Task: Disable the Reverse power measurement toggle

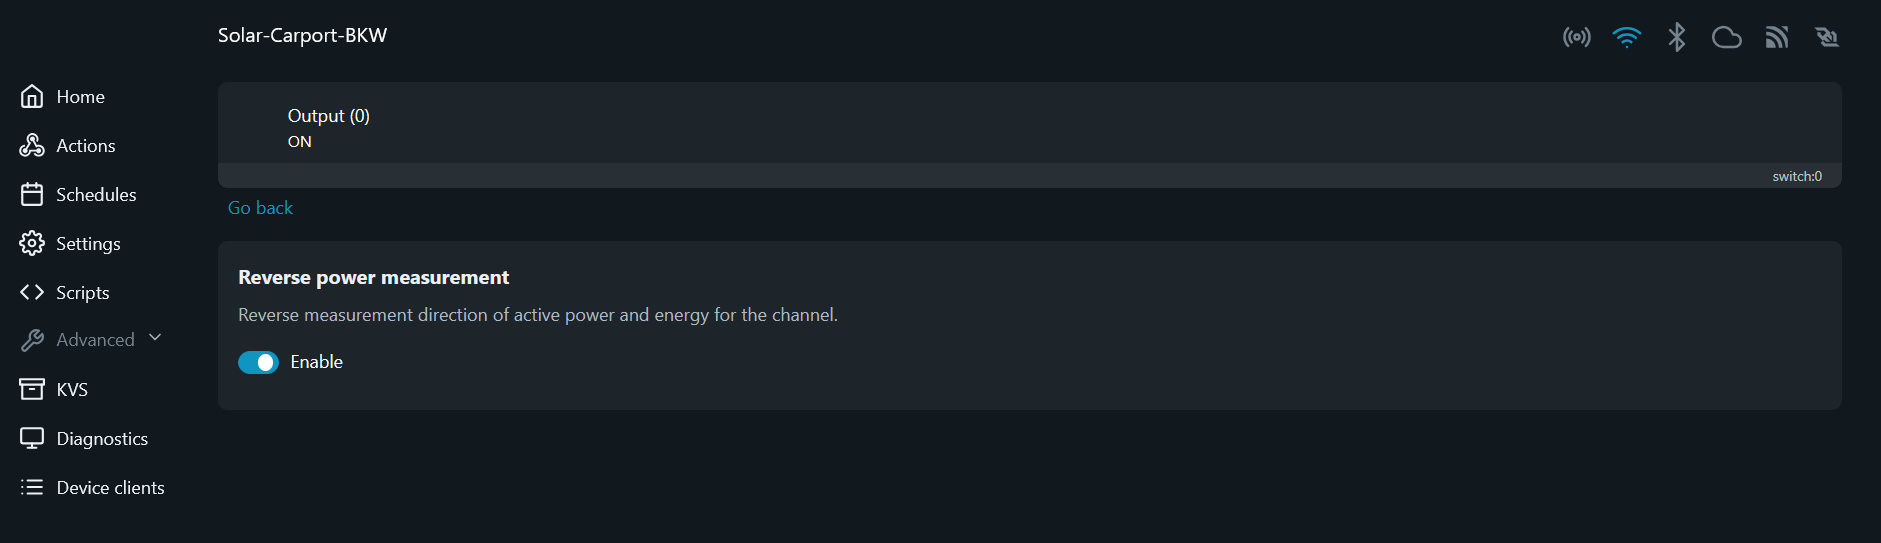Action: [x=258, y=362]
